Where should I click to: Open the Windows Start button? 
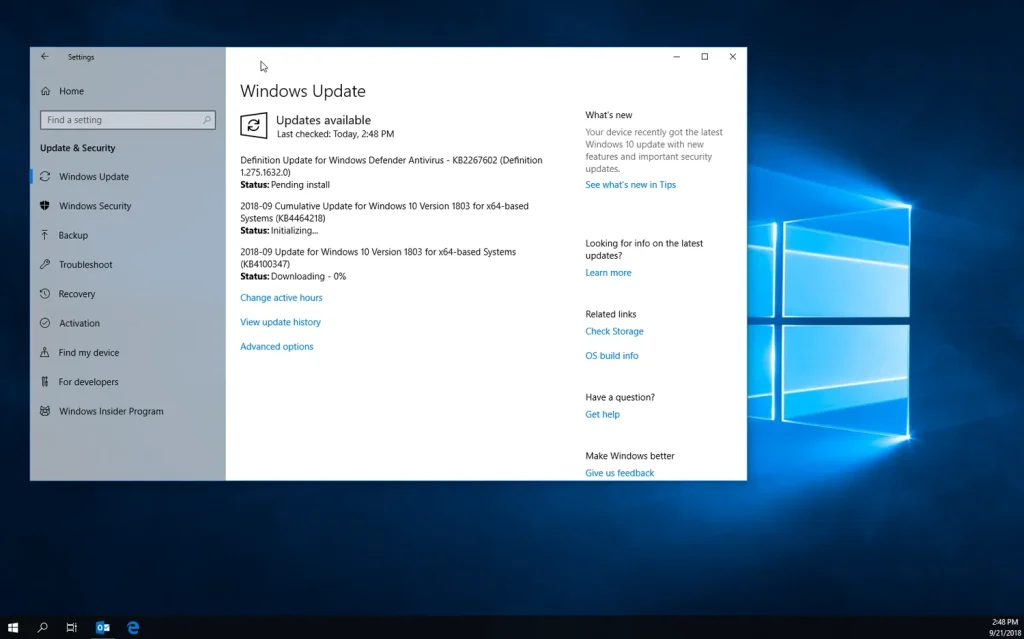[13, 628]
